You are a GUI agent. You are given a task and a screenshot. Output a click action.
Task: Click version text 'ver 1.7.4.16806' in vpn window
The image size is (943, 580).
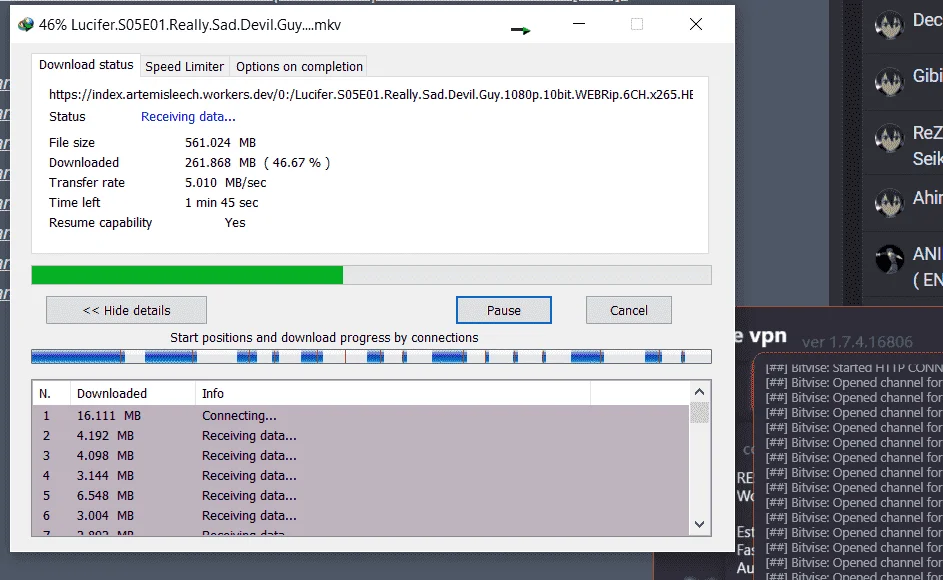[857, 342]
